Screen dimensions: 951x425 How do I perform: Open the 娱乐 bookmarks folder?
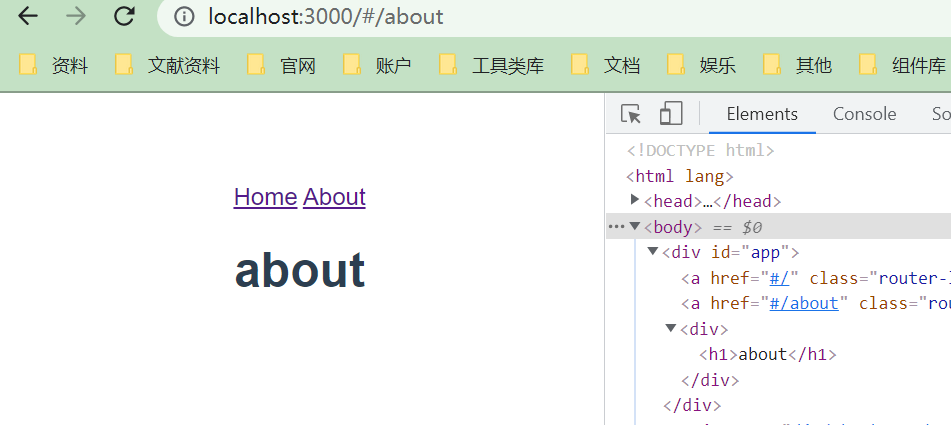pyautogui.click(x=702, y=65)
